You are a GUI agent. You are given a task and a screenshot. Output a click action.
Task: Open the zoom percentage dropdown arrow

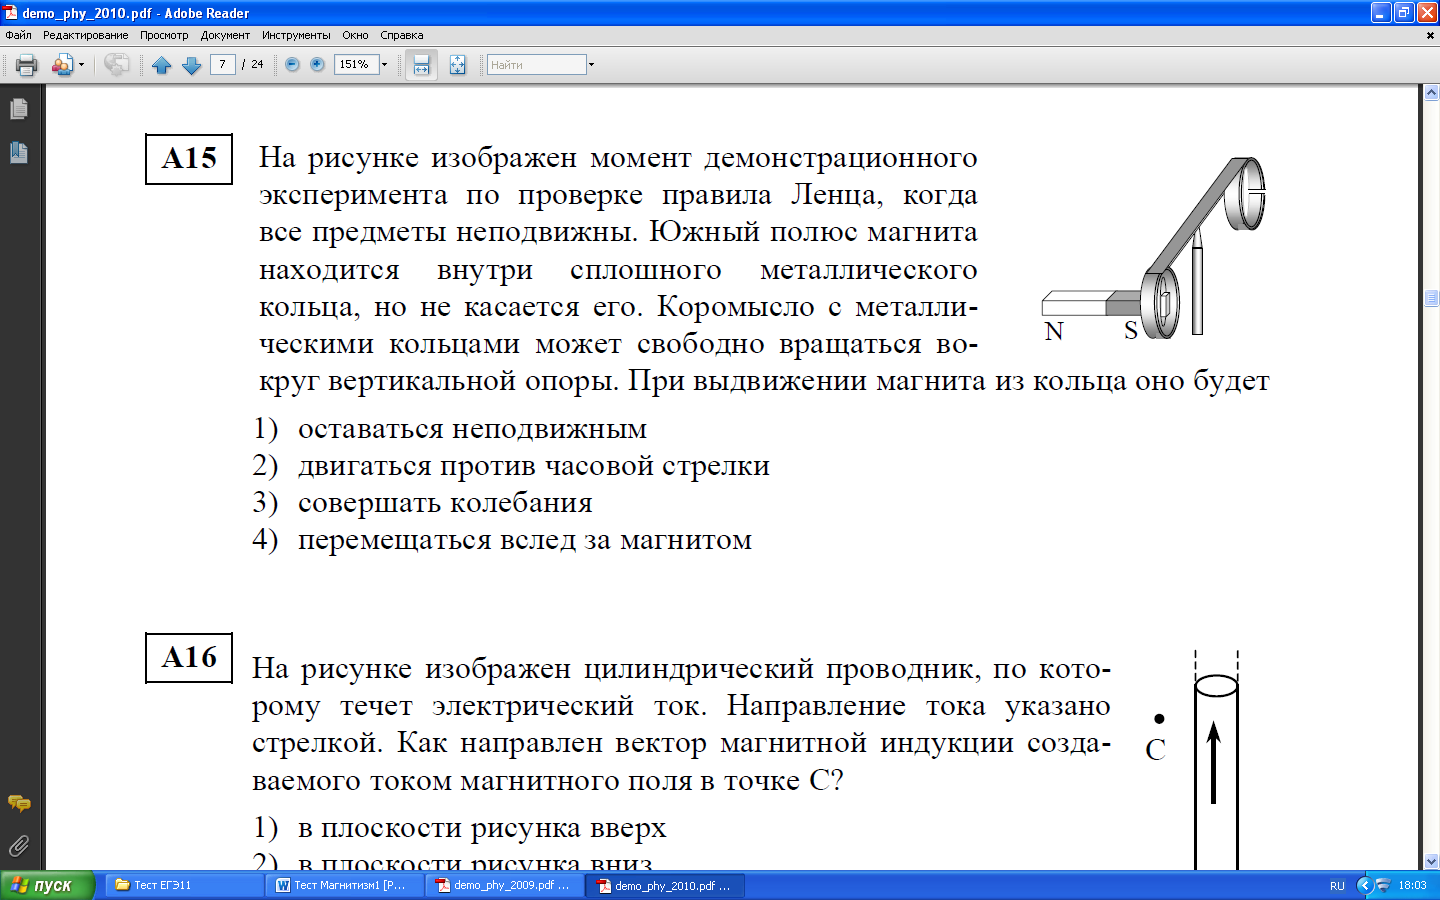click(384, 65)
